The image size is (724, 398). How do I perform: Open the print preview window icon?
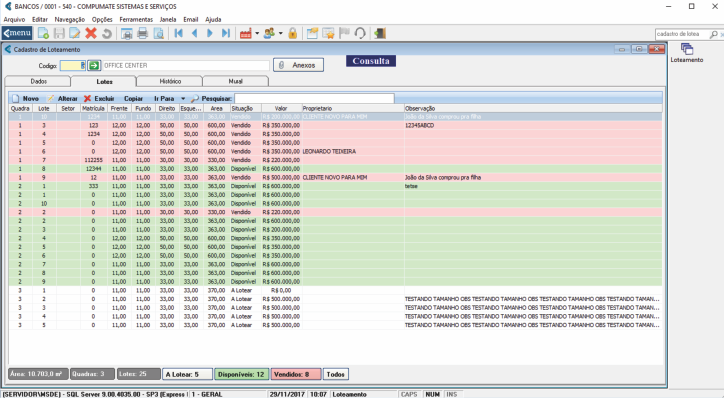coord(127,33)
